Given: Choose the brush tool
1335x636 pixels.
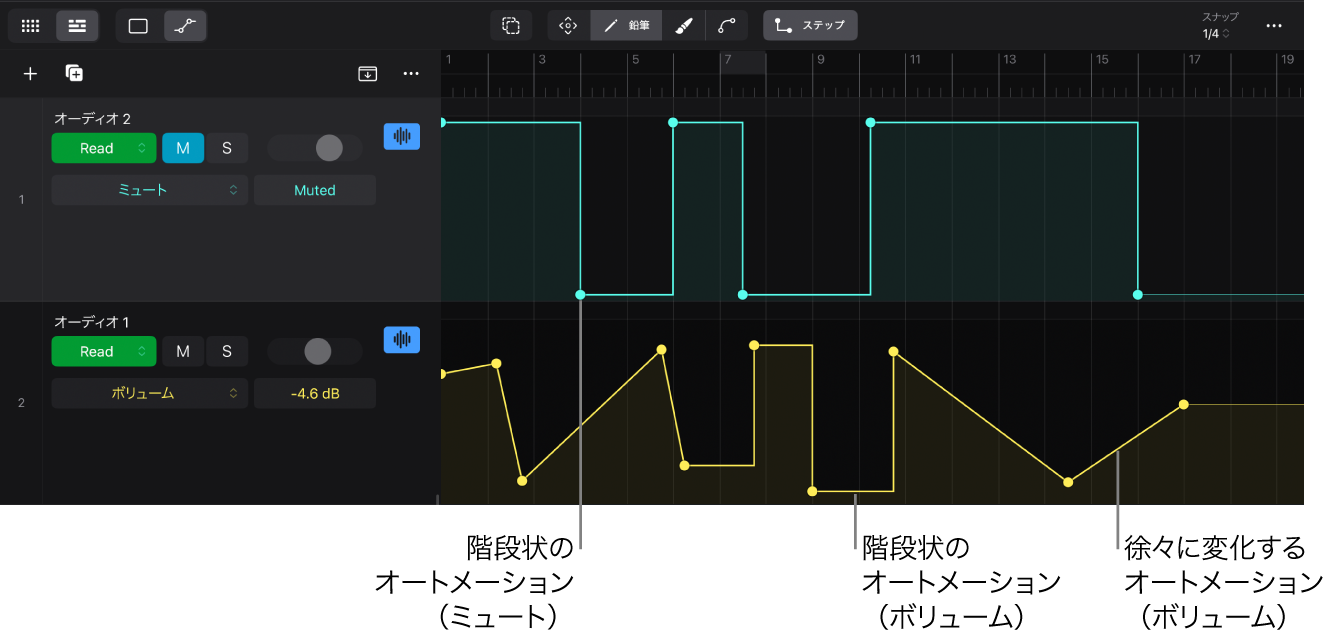Looking at the screenshot, I should [x=684, y=26].
